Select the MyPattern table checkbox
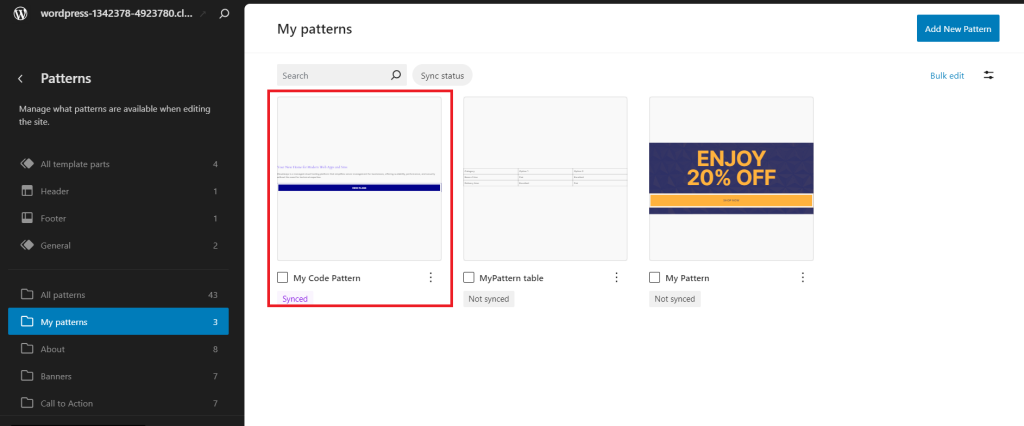1024x426 pixels. click(x=469, y=278)
